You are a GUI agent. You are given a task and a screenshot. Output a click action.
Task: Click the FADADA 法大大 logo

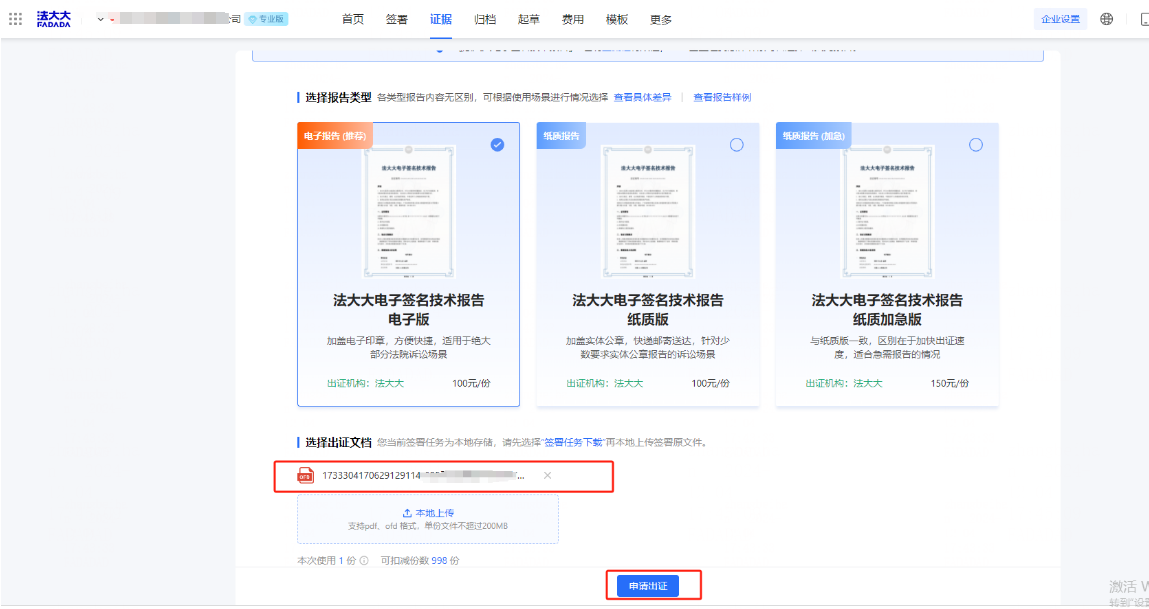53,19
